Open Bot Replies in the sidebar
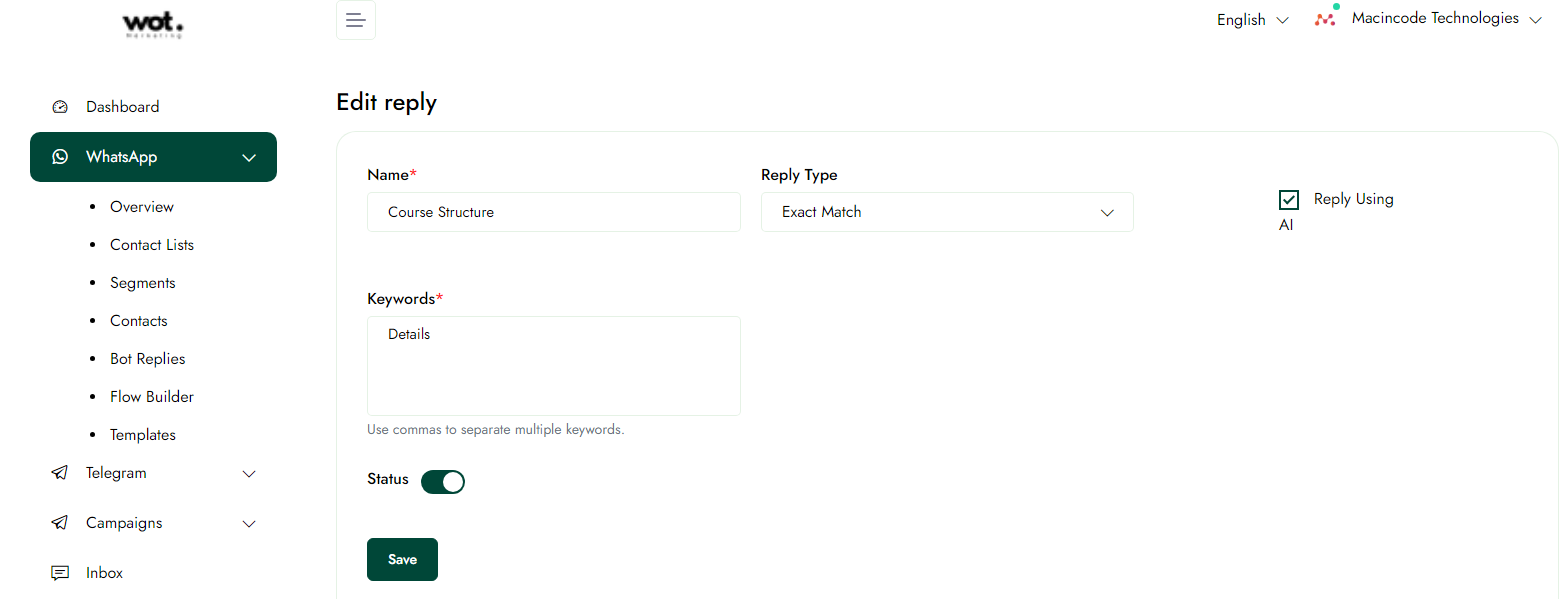Image resolution: width=1560 pixels, height=599 pixels. [x=148, y=359]
